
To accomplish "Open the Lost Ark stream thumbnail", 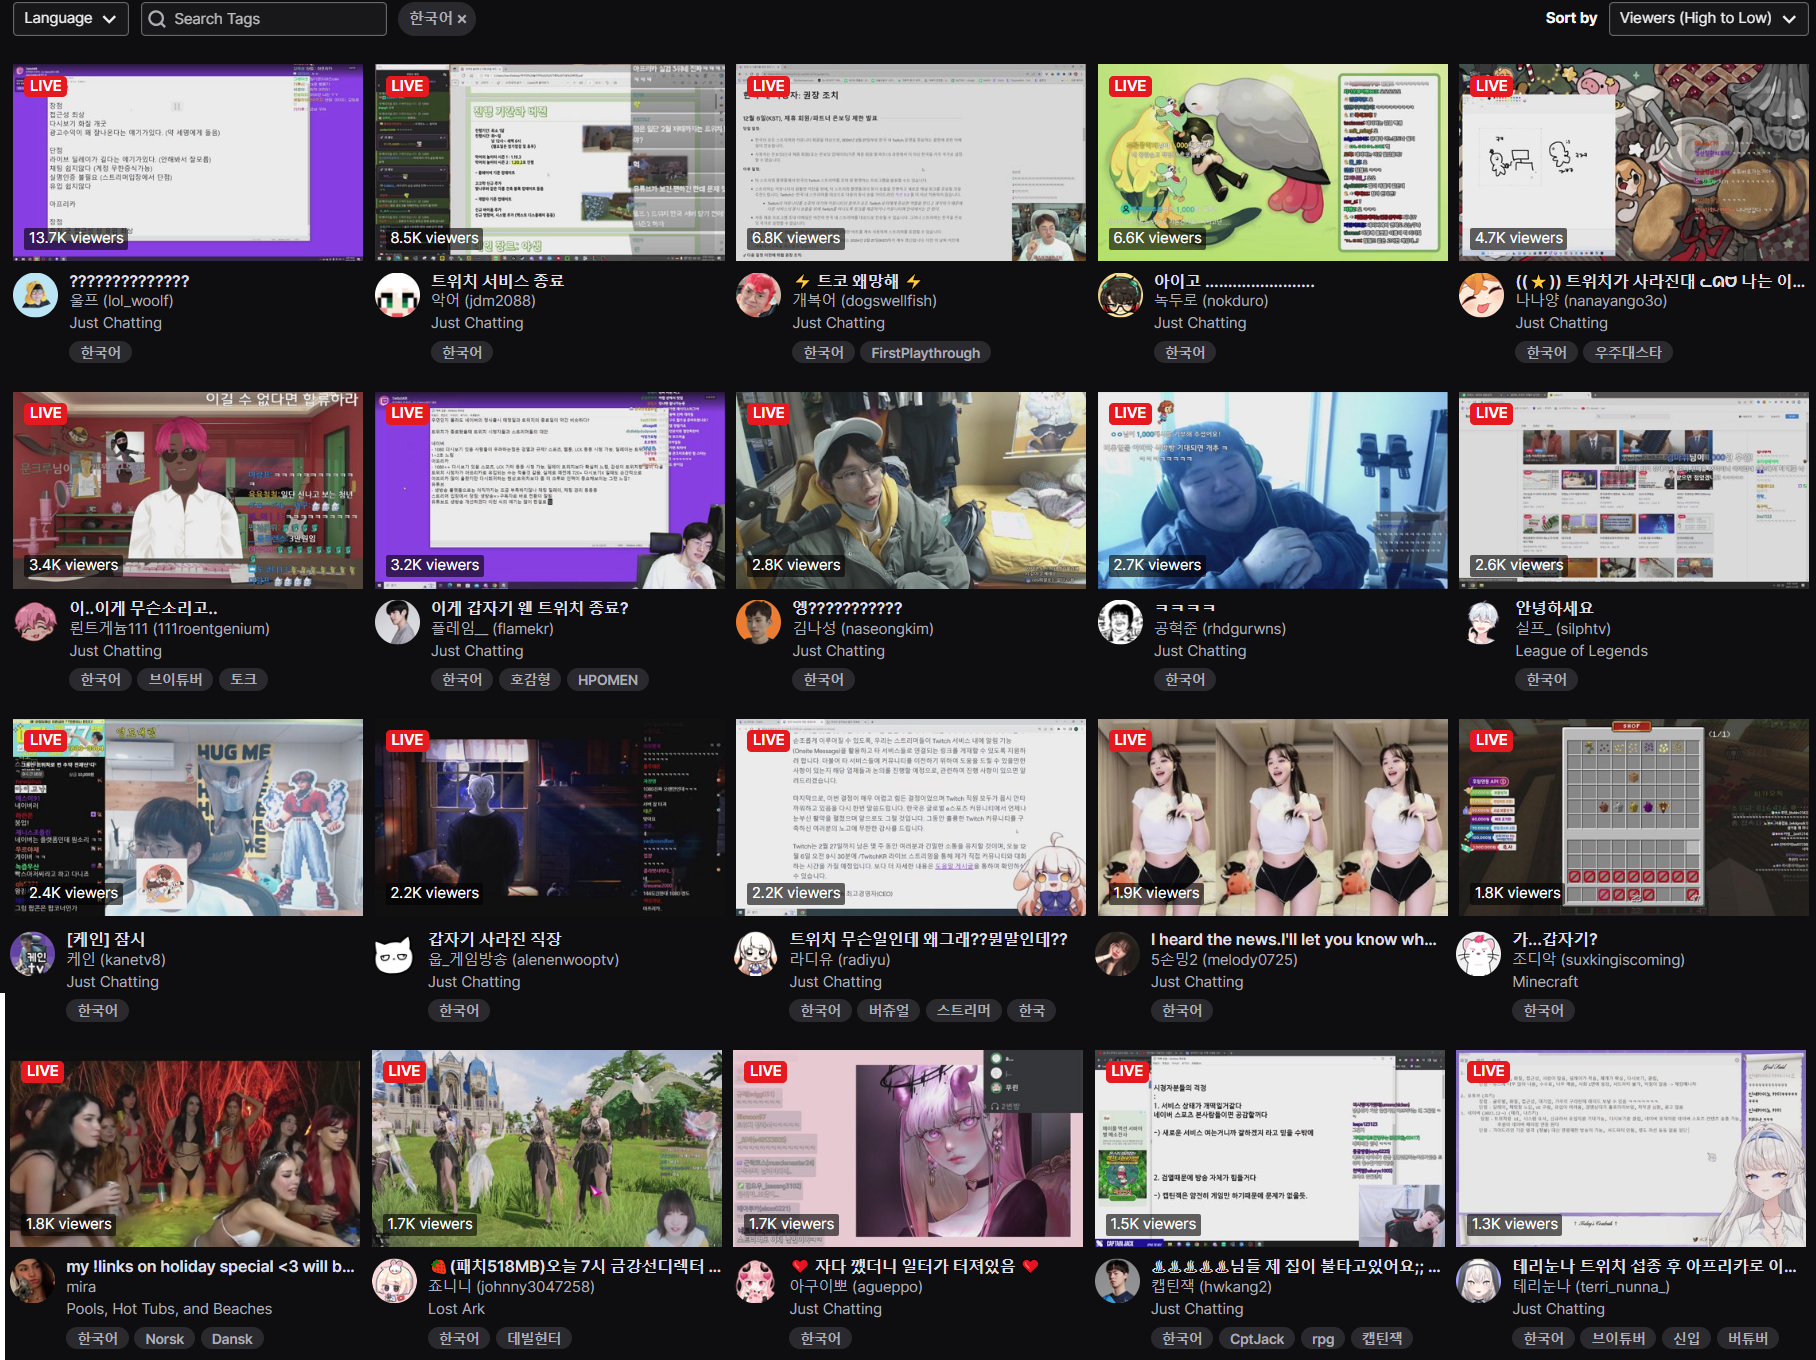I will tap(547, 1148).
